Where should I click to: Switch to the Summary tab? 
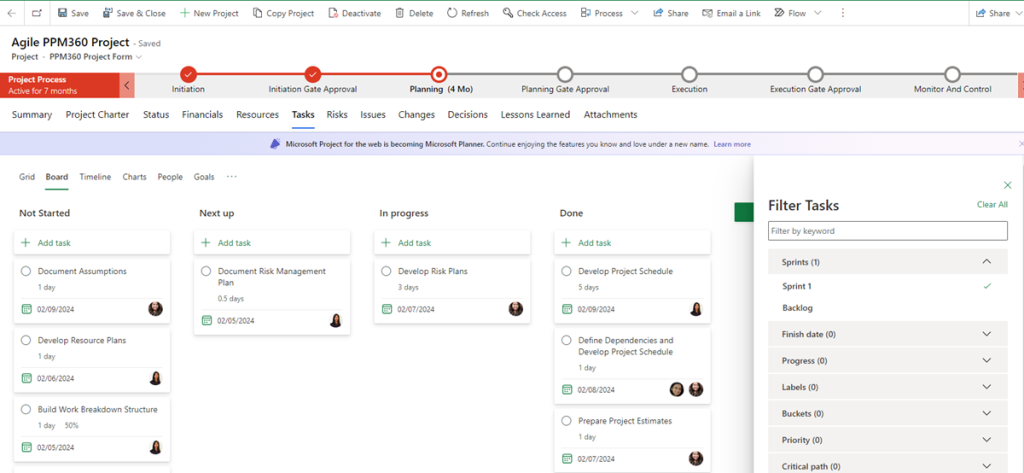pyautogui.click(x=32, y=114)
